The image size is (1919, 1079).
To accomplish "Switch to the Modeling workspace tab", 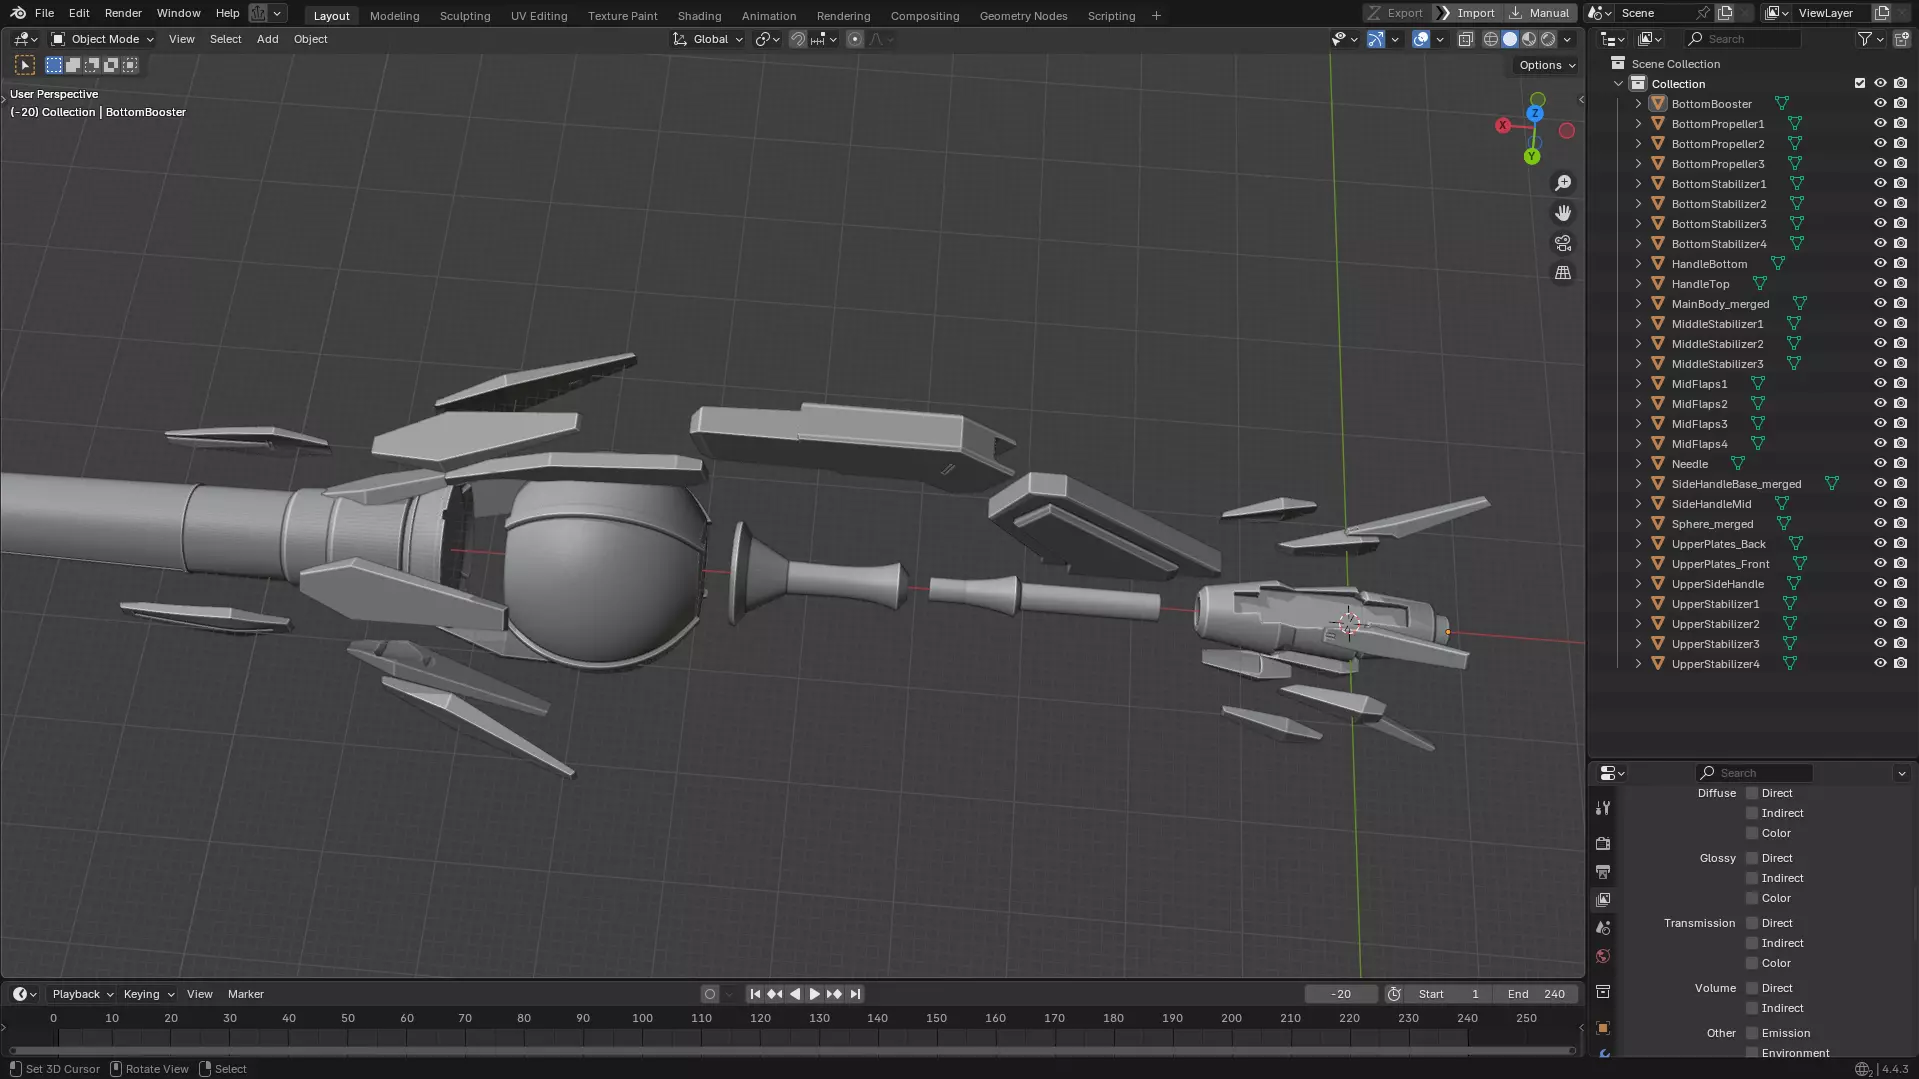I will (394, 15).
